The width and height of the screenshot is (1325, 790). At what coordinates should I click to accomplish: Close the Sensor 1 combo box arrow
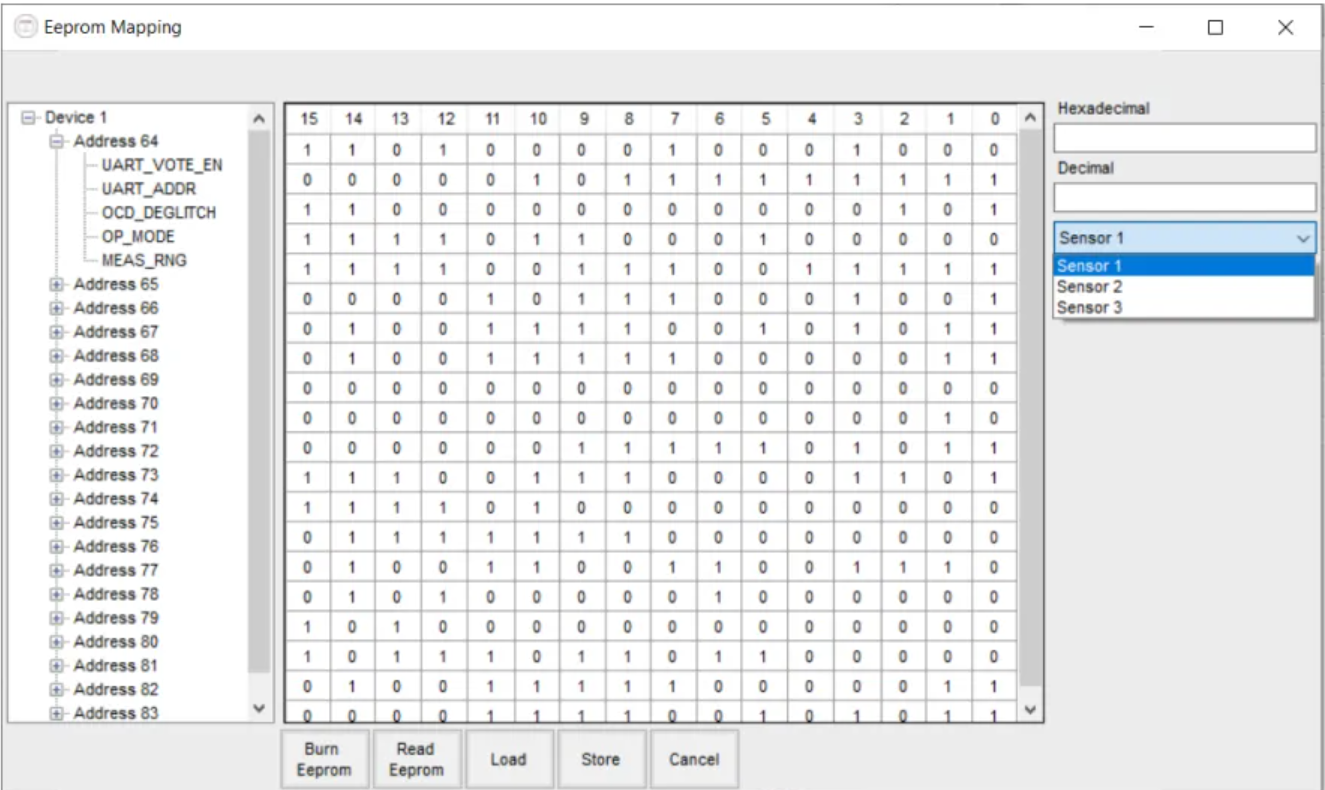[1303, 238]
